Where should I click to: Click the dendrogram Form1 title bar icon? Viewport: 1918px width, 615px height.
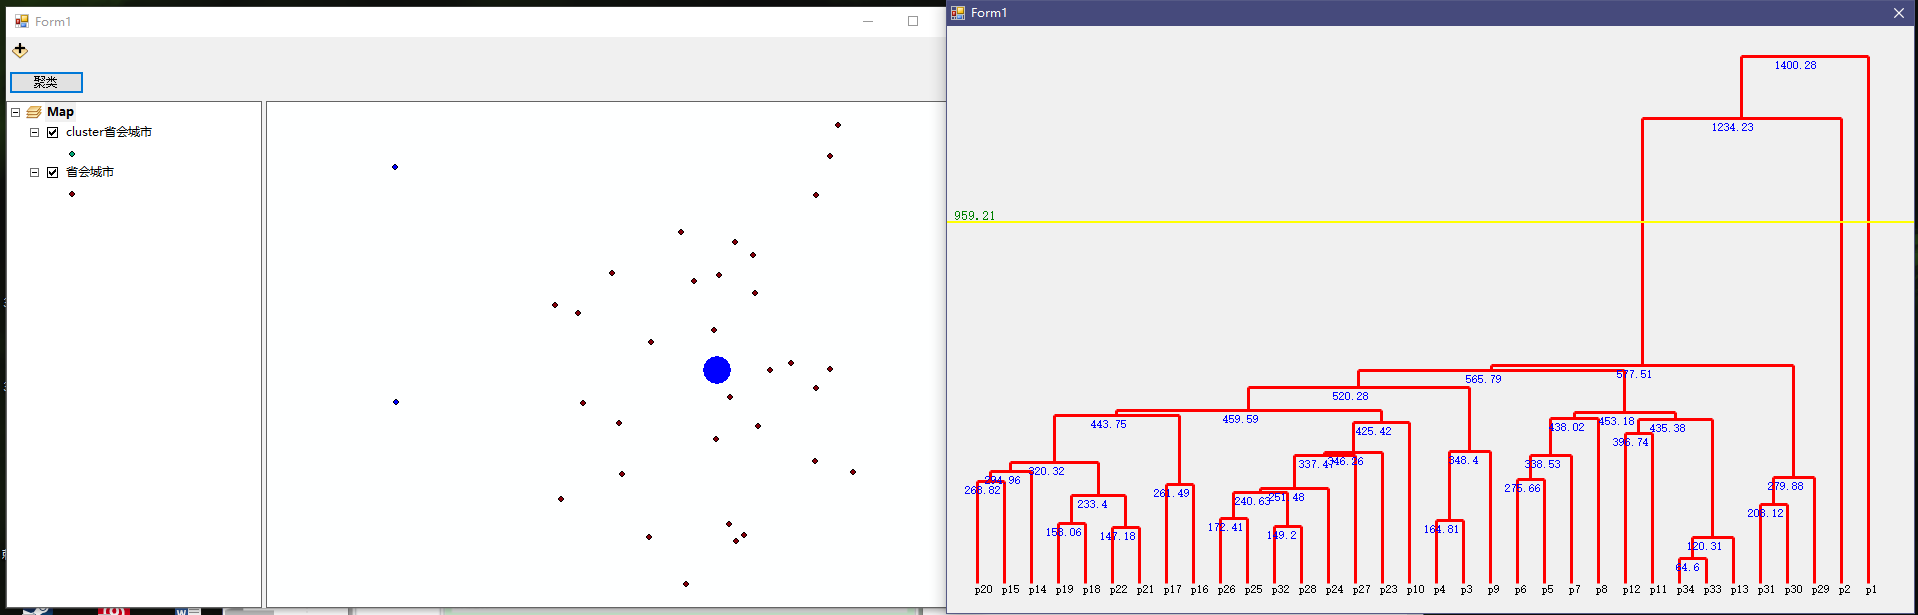coord(958,13)
